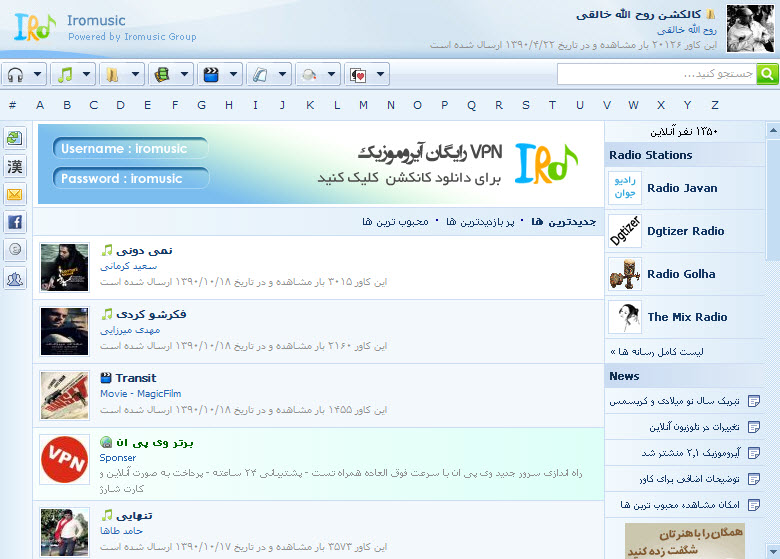Open the تنهایی song title
780x559 pixels.
(134, 515)
